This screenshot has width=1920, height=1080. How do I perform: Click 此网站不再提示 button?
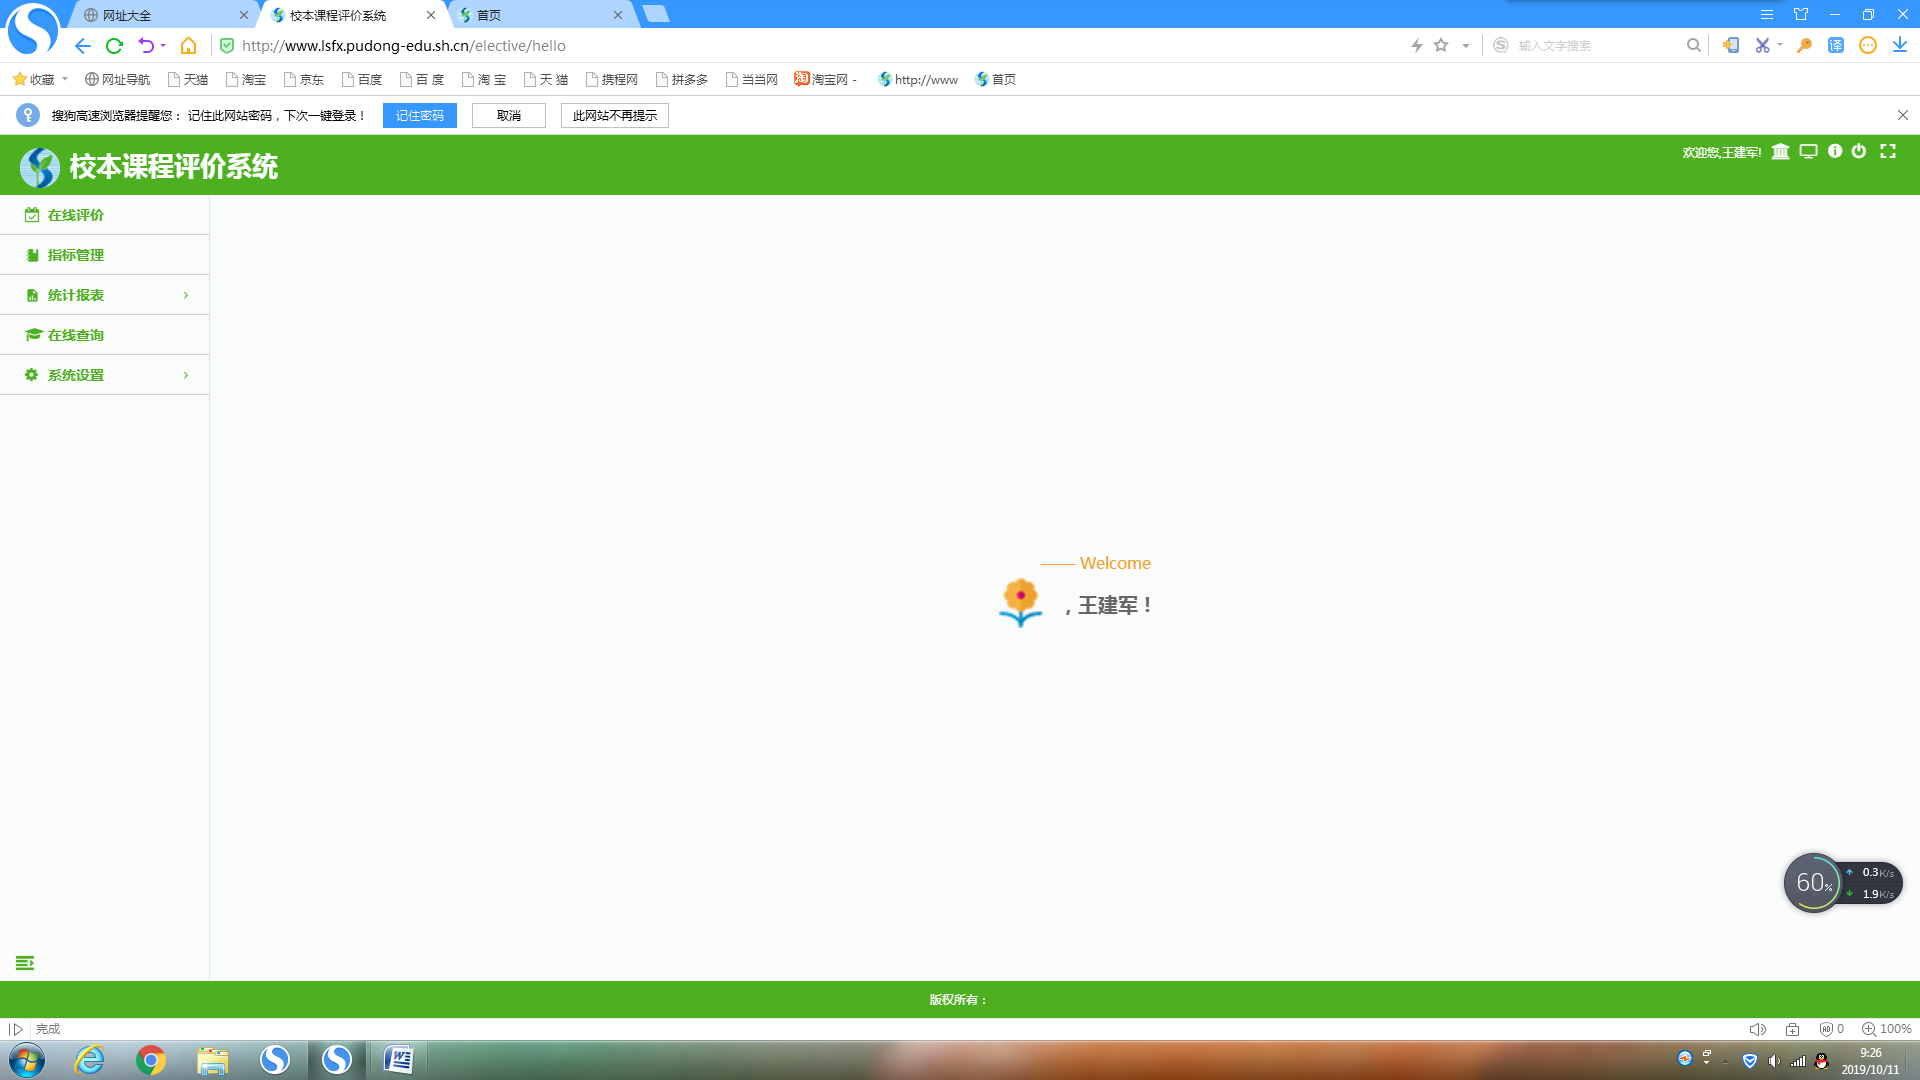tap(614, 116)
